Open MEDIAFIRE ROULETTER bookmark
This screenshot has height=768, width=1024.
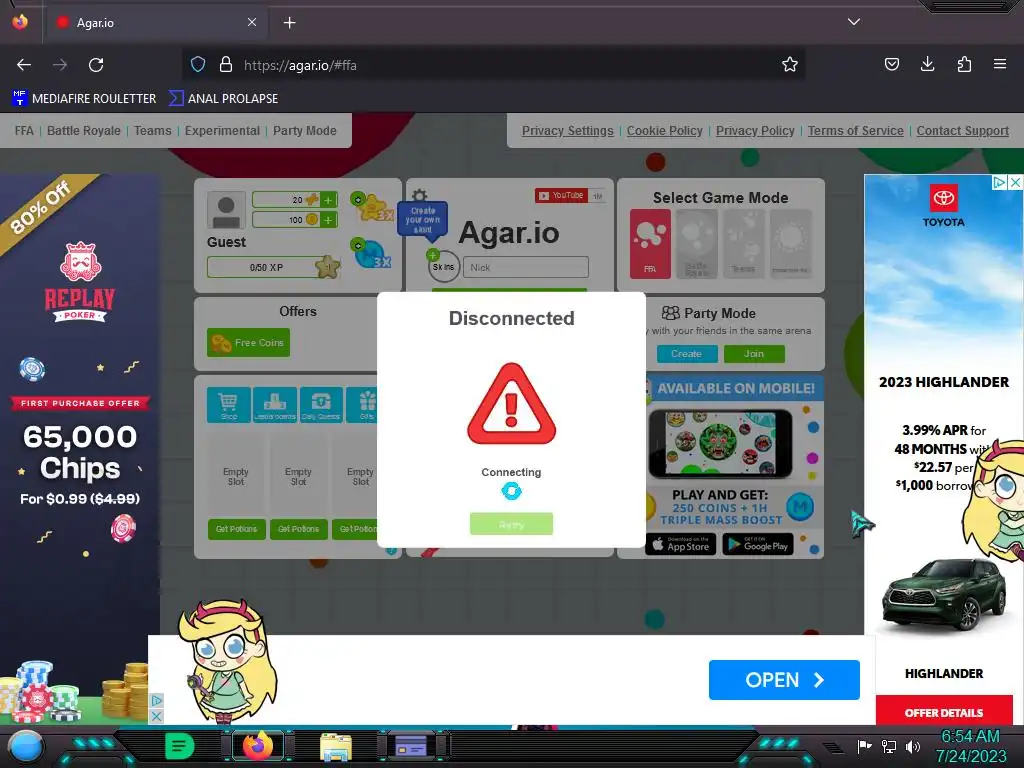click(84, 99)
